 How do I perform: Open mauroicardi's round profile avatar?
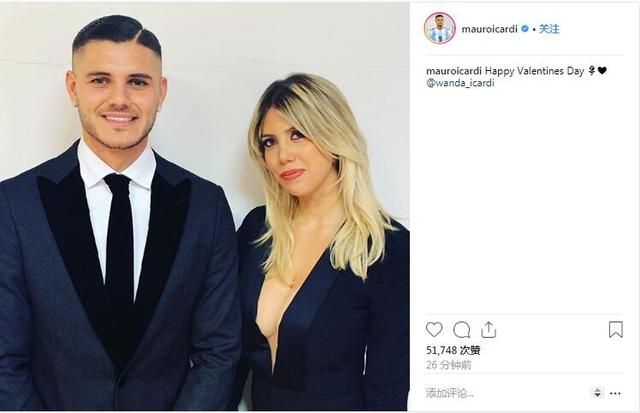coord(440,28)
